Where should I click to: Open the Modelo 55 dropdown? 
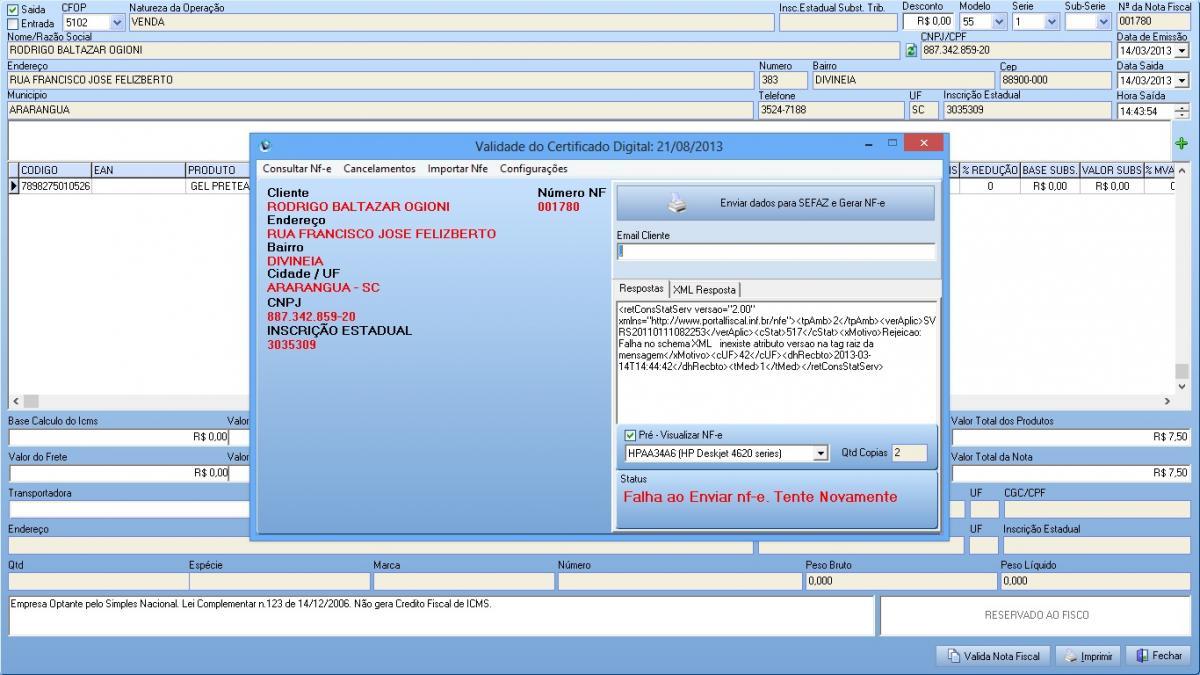[x=997, y=21]
